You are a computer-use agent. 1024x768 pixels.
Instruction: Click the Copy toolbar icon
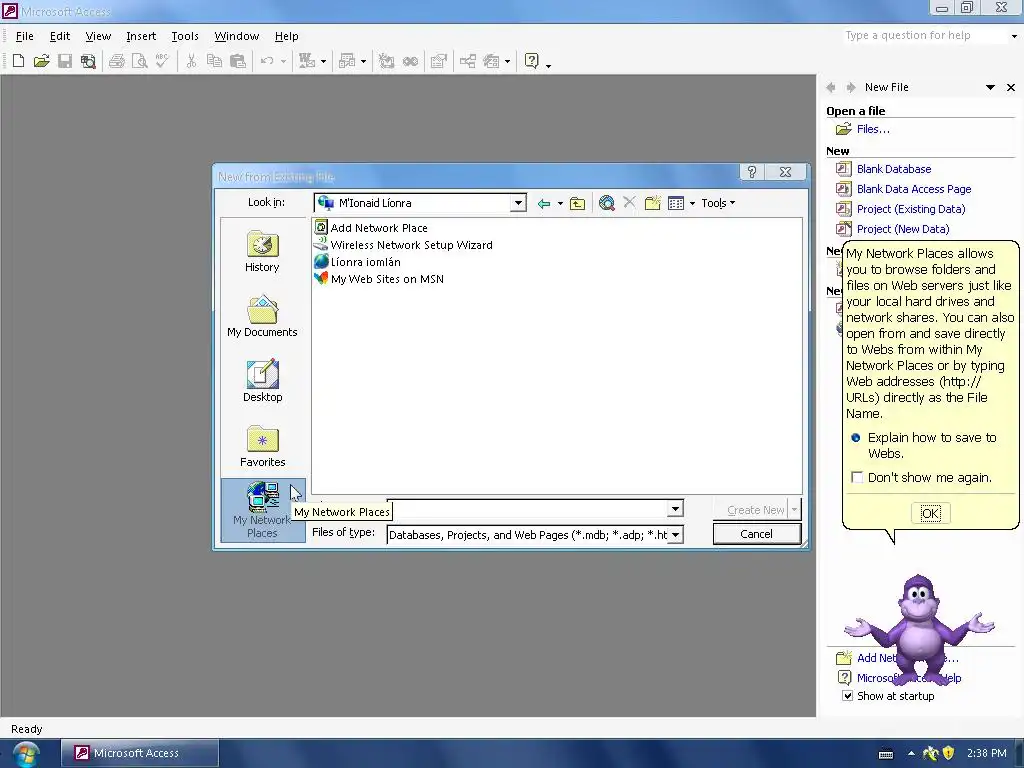click(214, 61)
